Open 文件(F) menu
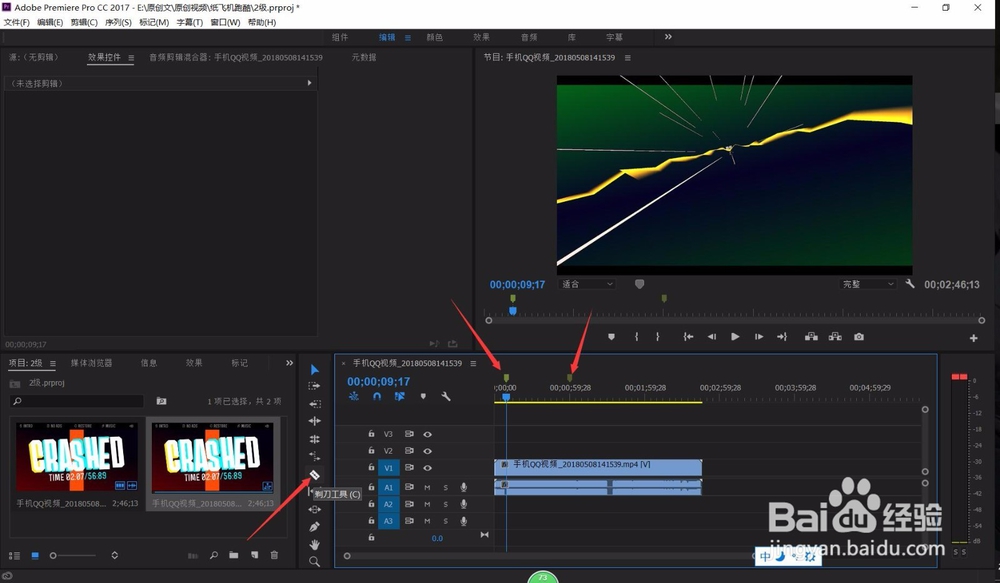 click(x=17, y=22)
